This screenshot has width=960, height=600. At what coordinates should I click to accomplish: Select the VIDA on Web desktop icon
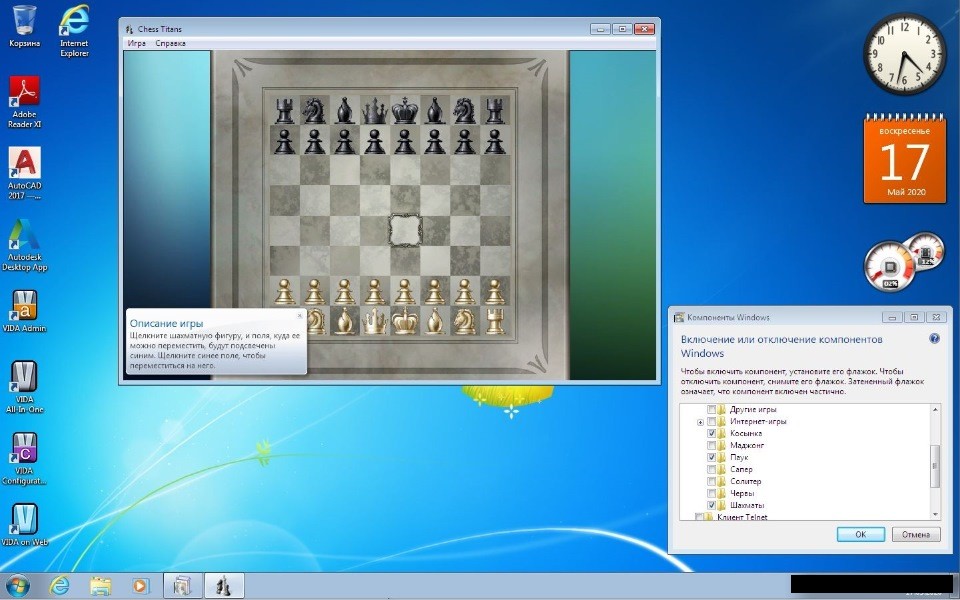[x=24, y=525]
